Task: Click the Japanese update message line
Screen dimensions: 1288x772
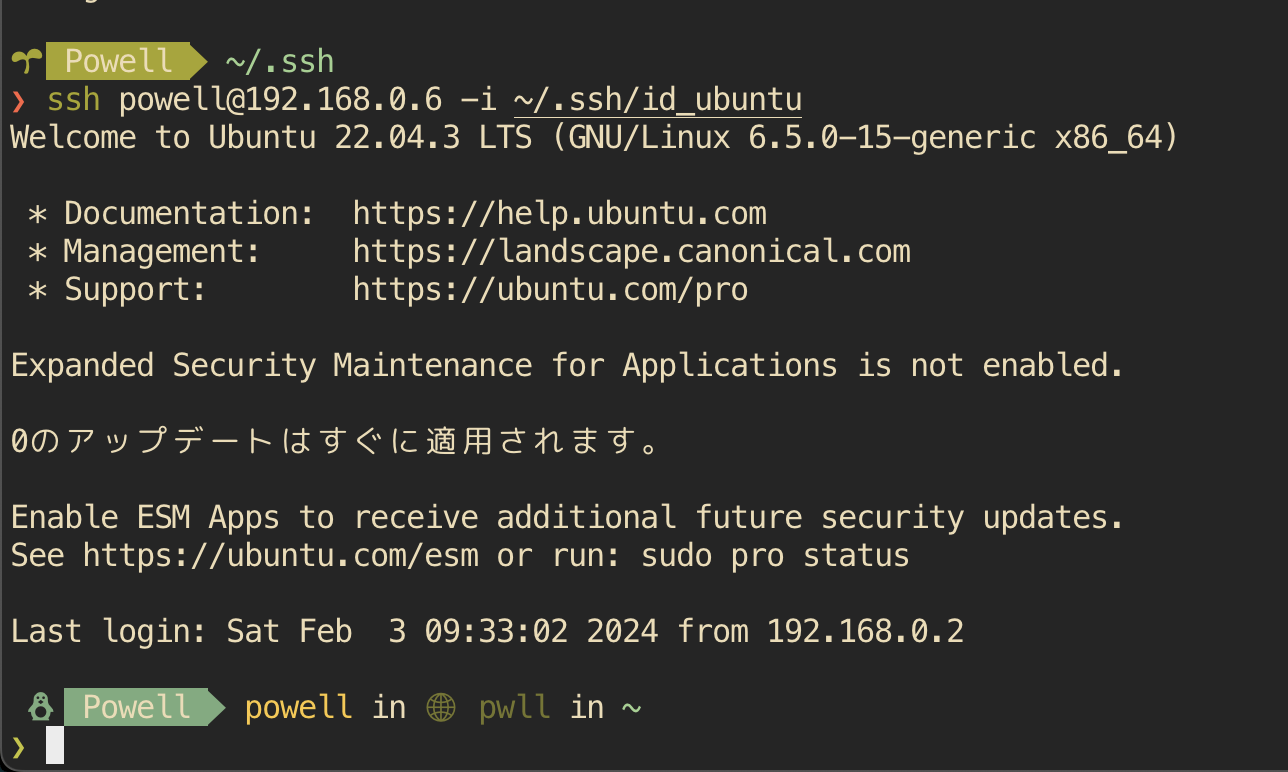Action: click(x=335, y=441)
